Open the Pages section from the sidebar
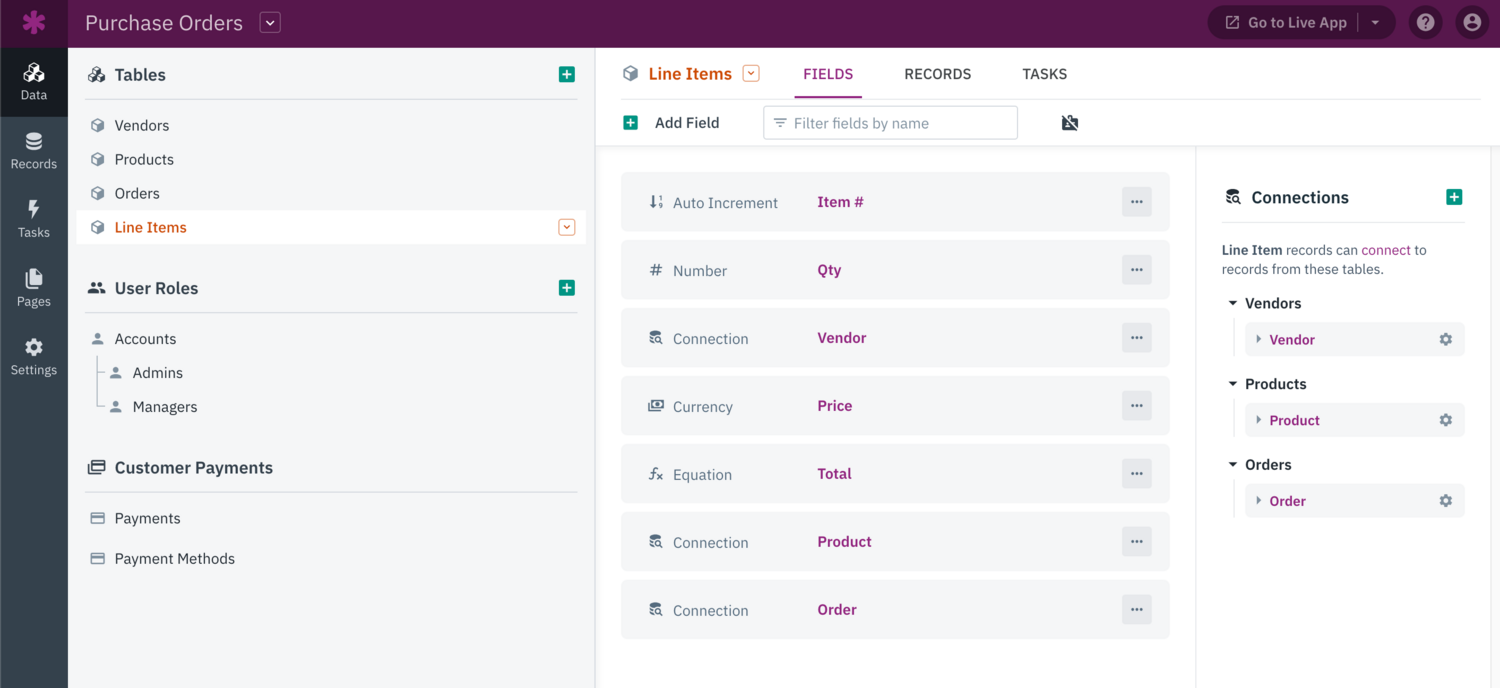 click(34, 288)
